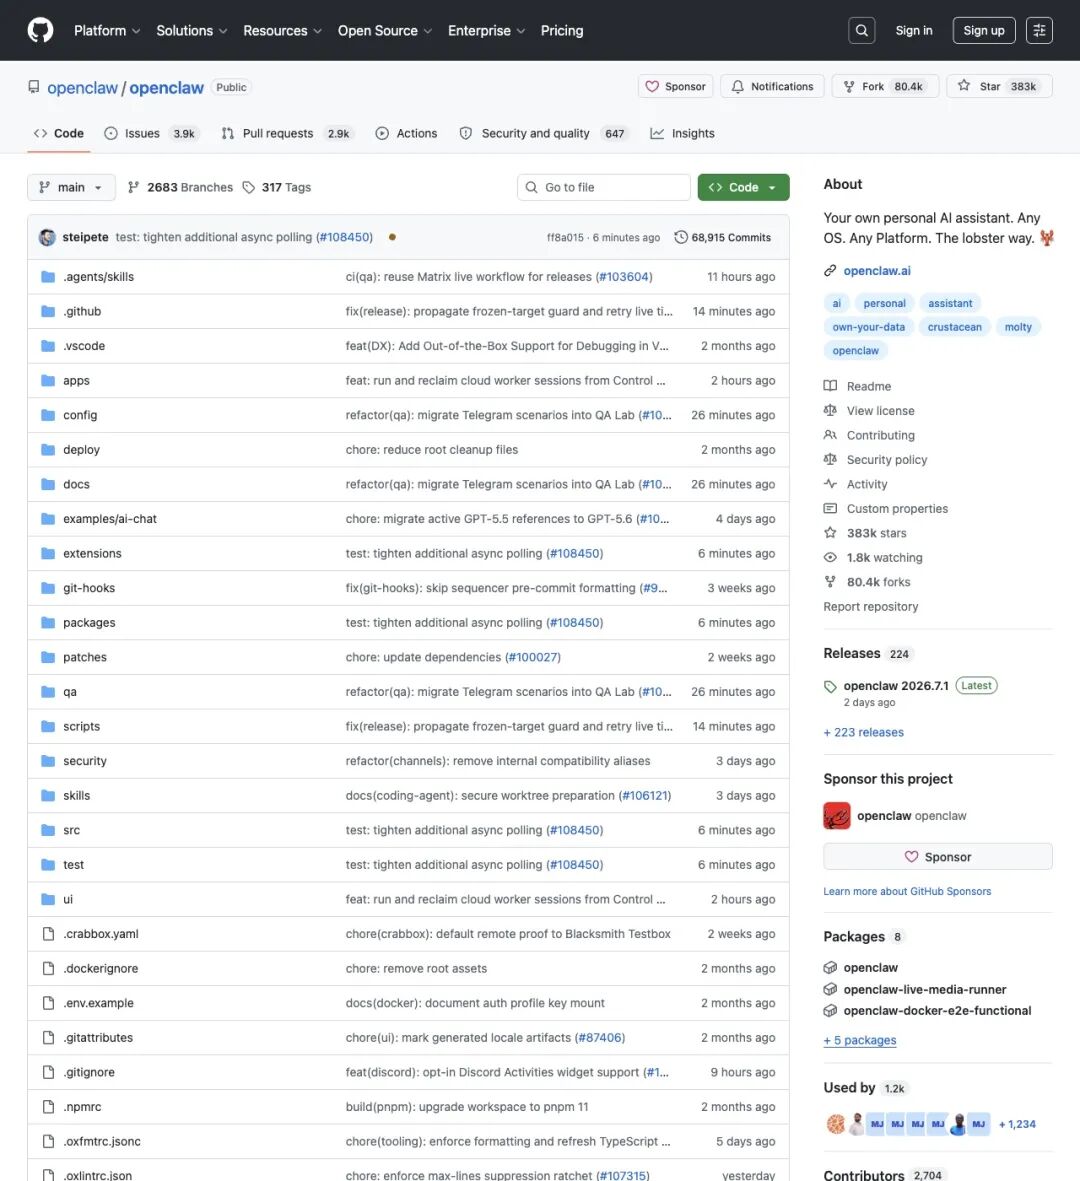Open the .gitignore file
This screenshot has width=1080, height=1181.
coord(89,1073)
